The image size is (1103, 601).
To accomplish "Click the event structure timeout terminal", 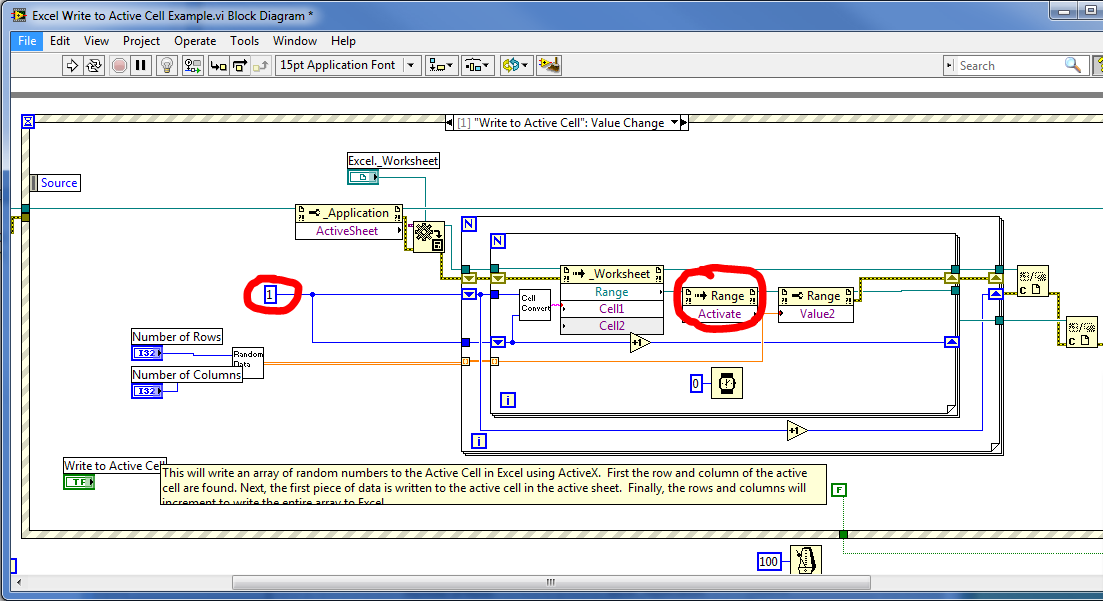I will click(27, 122).
